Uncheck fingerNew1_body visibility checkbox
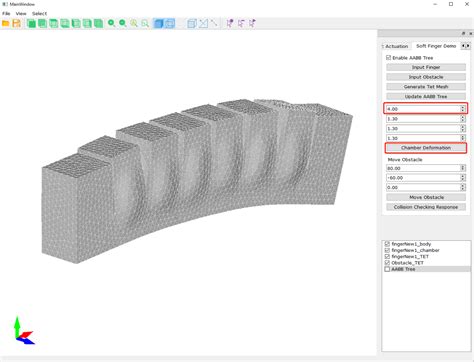The width and height of the screenshot is (474, 362). point(387,244)
